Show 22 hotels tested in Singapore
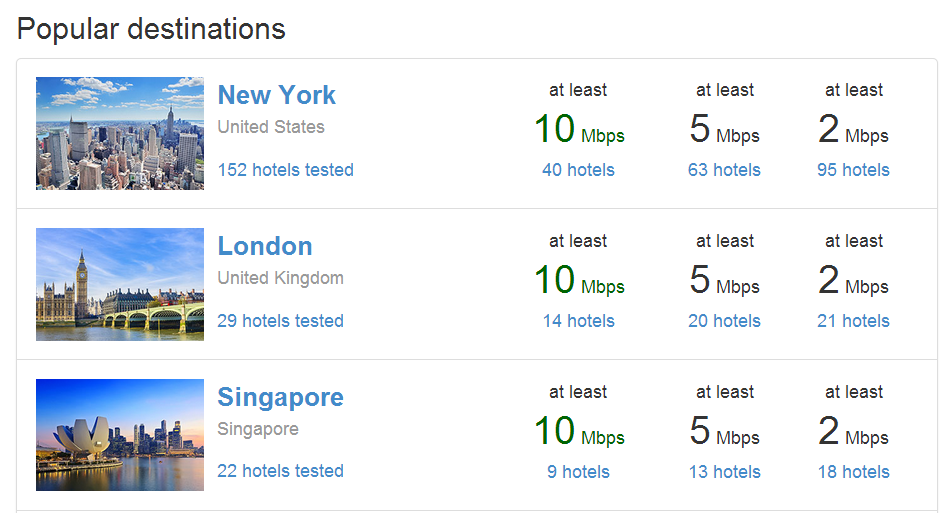The width and height of the screenshot is (946, 513). pyautogui.click(x=280, y=471)
